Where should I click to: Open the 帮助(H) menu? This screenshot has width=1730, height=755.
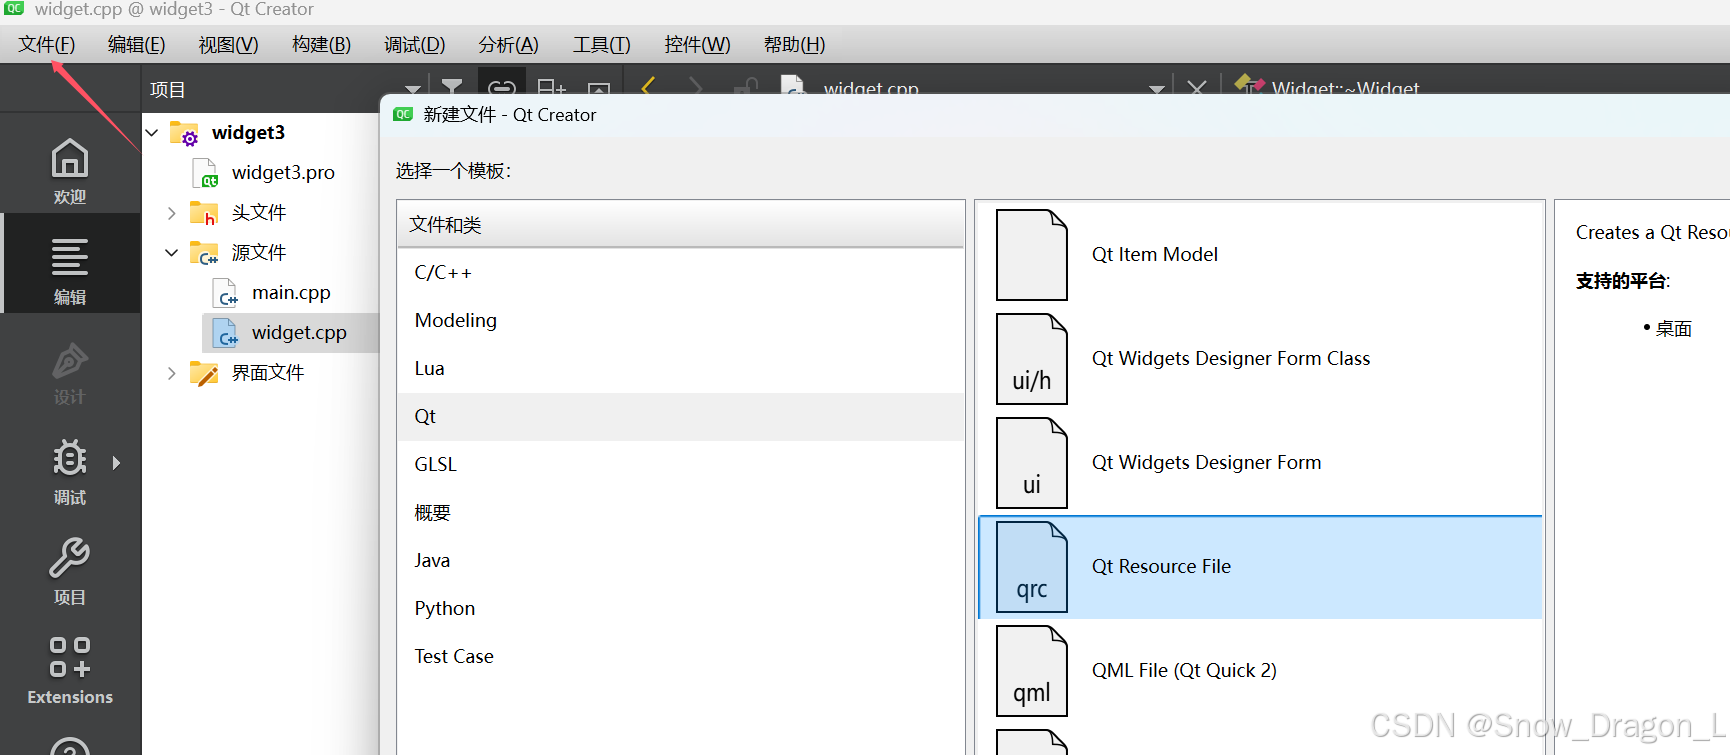point(794,45)
